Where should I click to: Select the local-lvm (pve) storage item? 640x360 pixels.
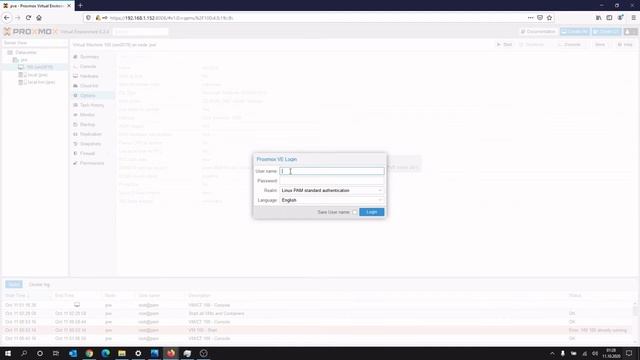[x=40, y=82]
